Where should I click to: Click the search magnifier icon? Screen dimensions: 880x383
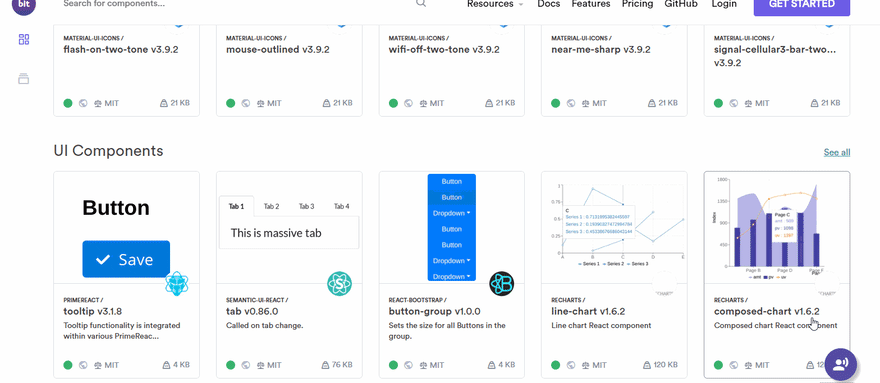[x=421, y=3]
